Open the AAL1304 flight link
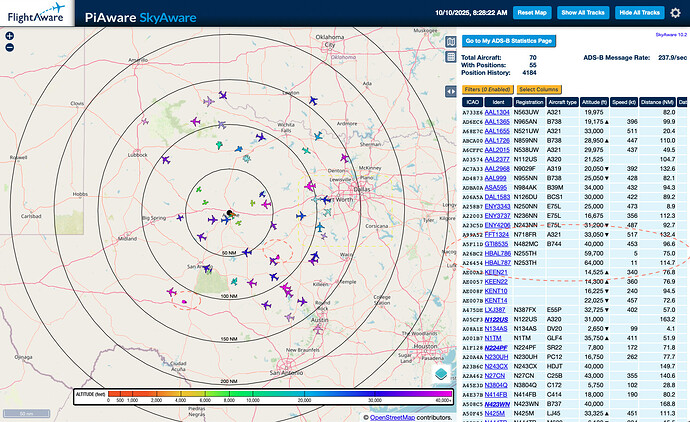This screenshot has height=422, width=690. click(x=497, y=113)
